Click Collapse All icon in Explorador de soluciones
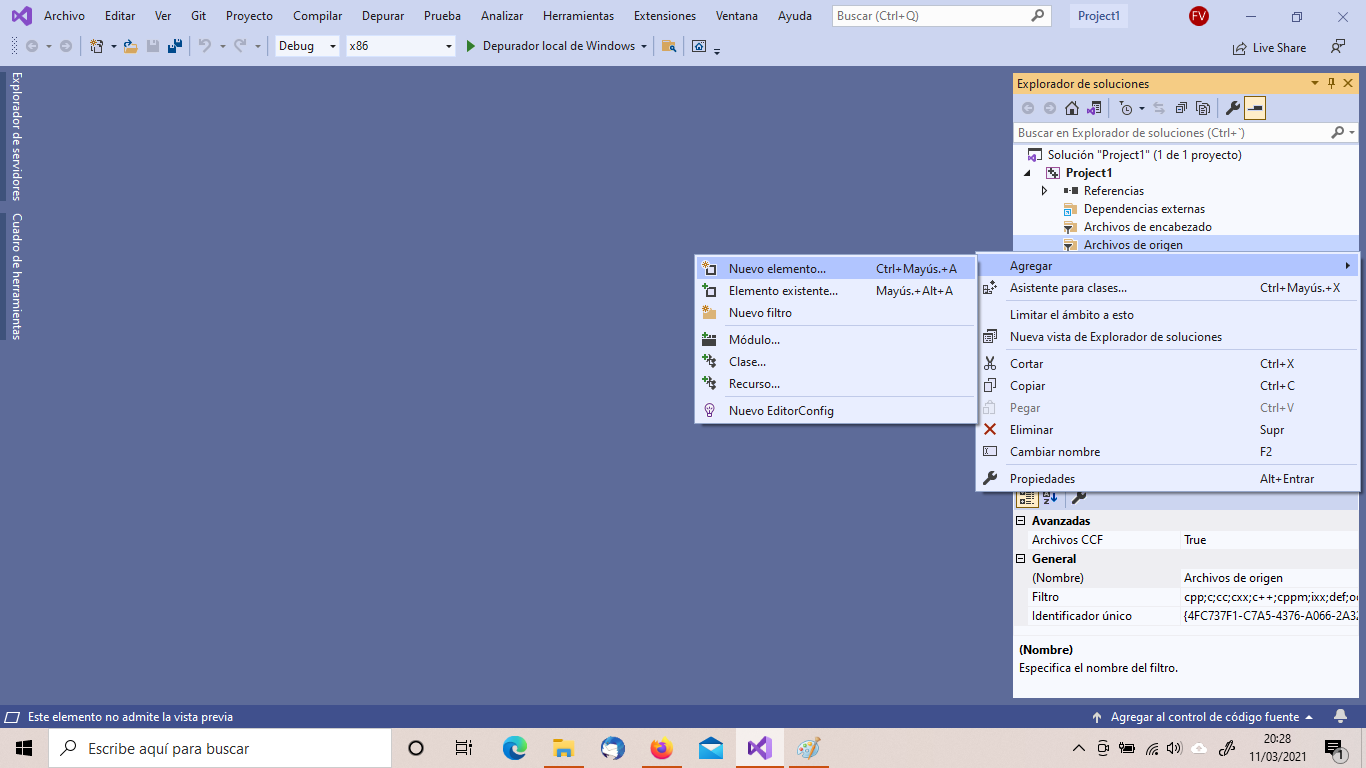This screenshot has height=768, width=1366. 1181,108
